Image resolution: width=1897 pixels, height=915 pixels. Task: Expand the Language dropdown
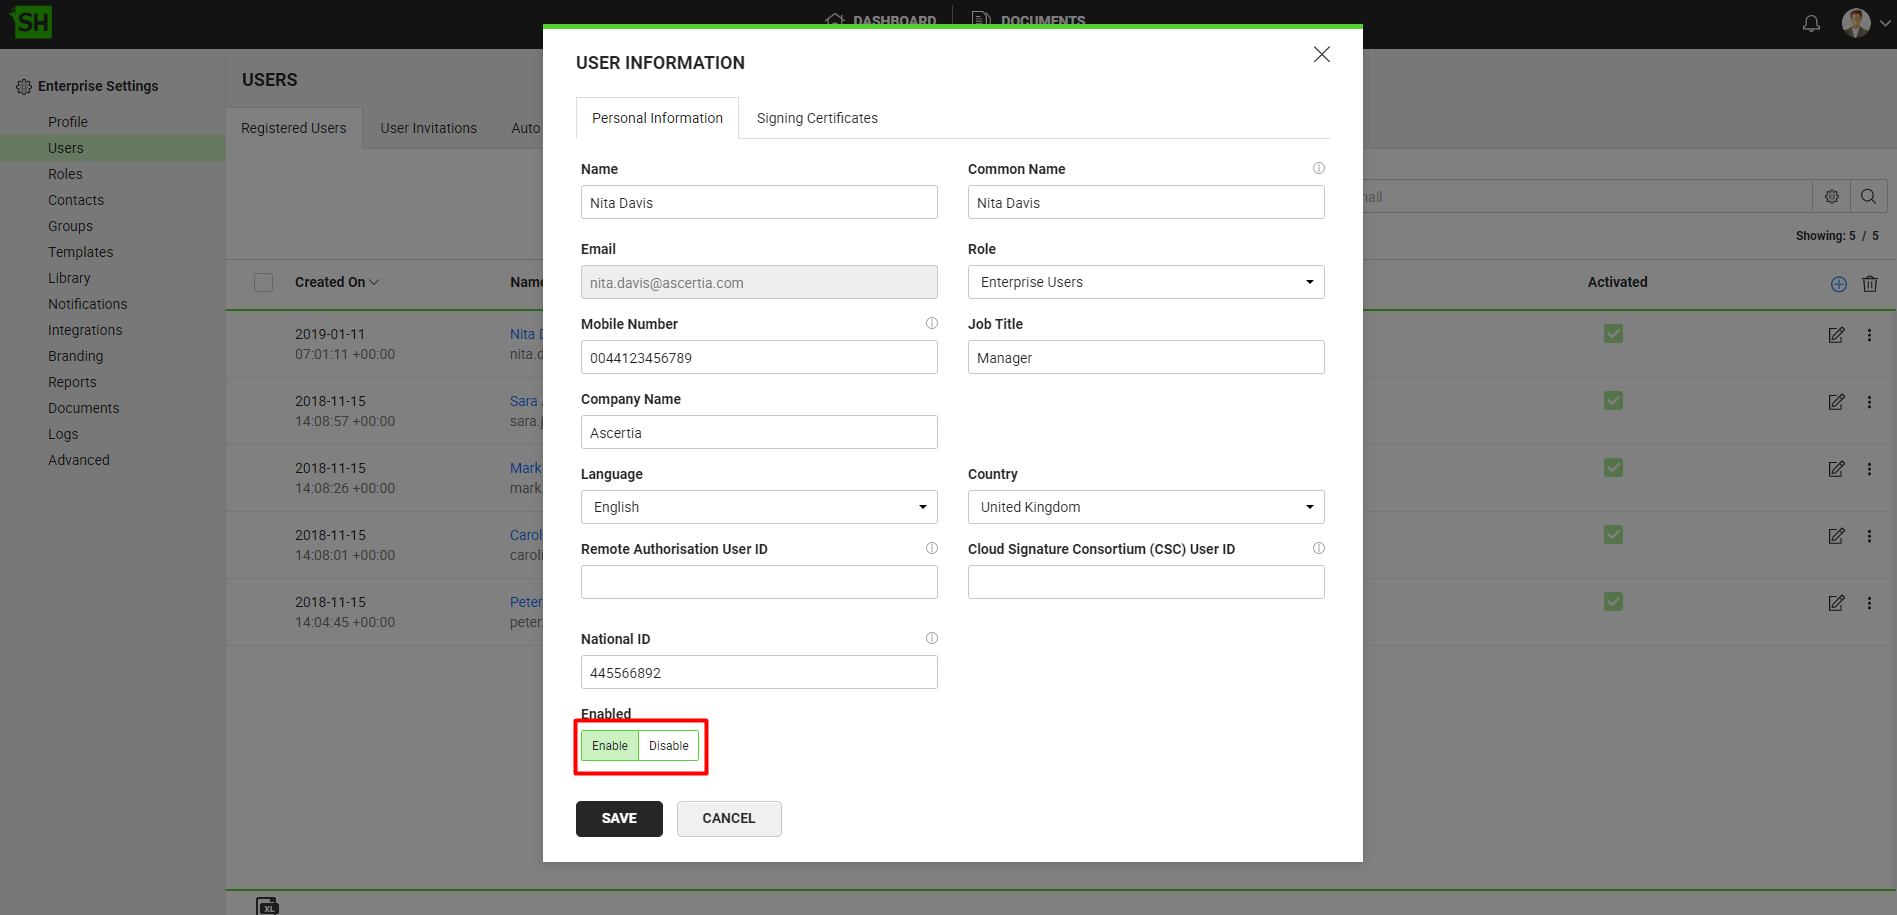(758, 507)
